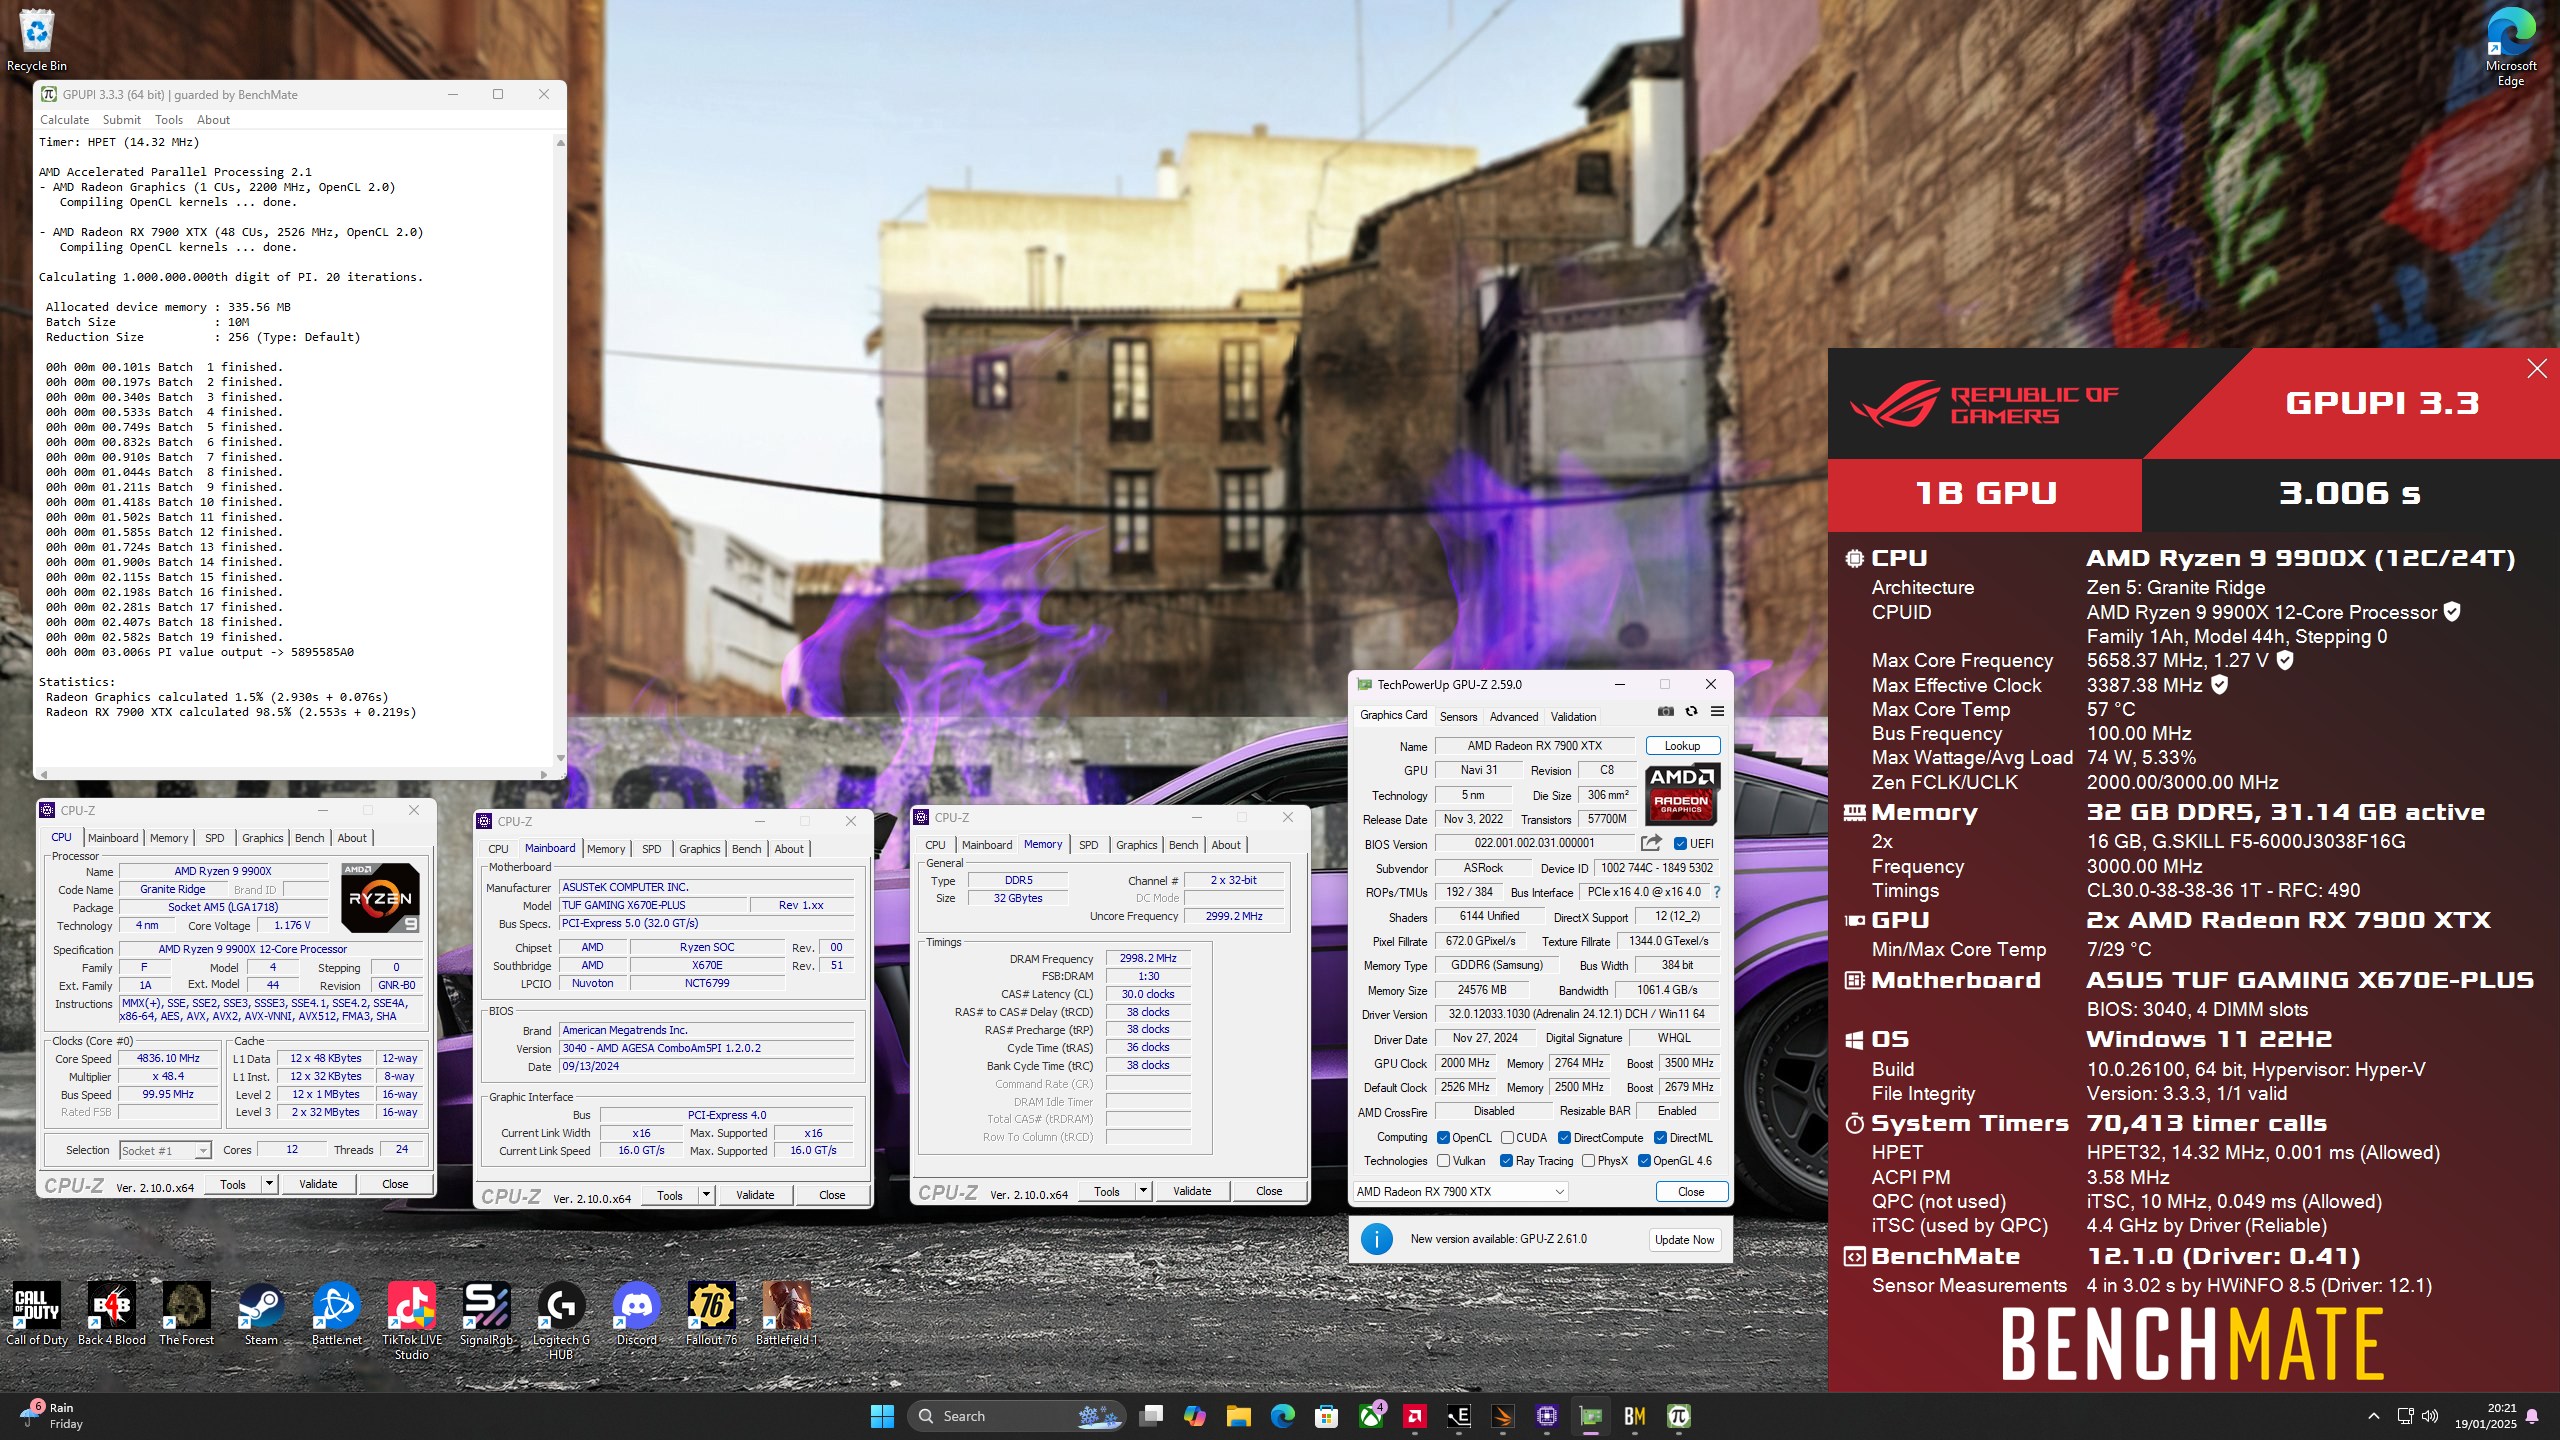Click the Lookup button in GPU-Z
2560x1440 pixels.
1682,746
